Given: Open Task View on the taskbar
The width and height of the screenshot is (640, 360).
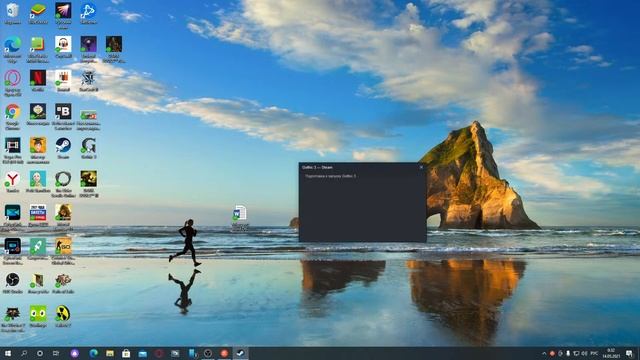Looking at the screenshot, I should tap(56, 353).
